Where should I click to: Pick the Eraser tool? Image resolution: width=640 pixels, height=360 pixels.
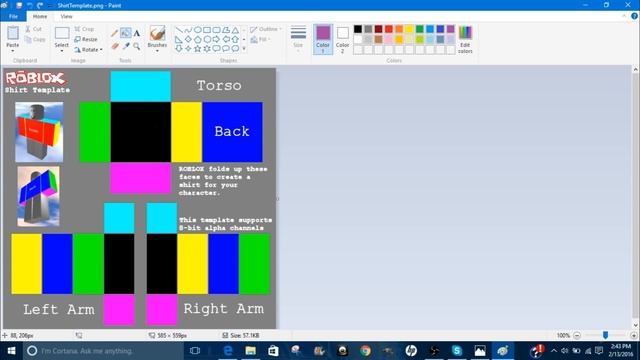tap(115, 46)
